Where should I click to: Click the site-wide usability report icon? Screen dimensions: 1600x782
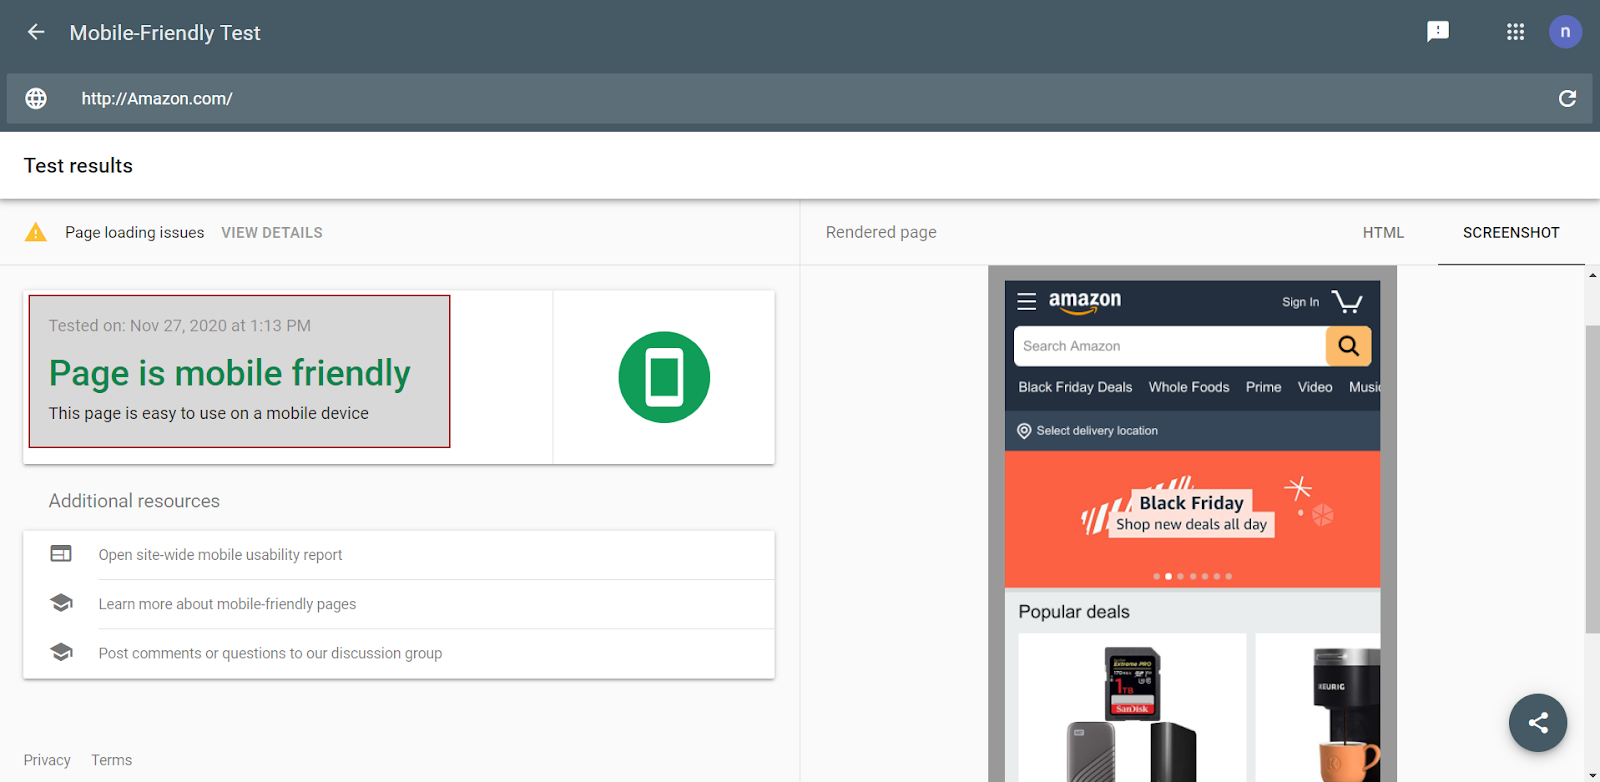pos(61,554)
